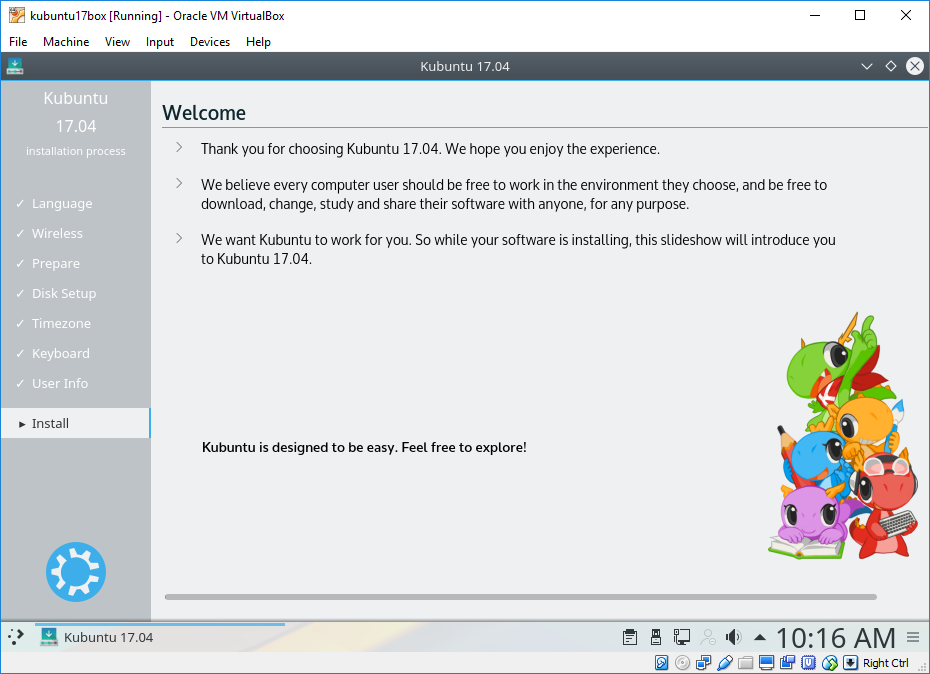Click 'Kubuntu is designed to be easy' text
Viewport: 930px width, 674px height.
[364, 447]
